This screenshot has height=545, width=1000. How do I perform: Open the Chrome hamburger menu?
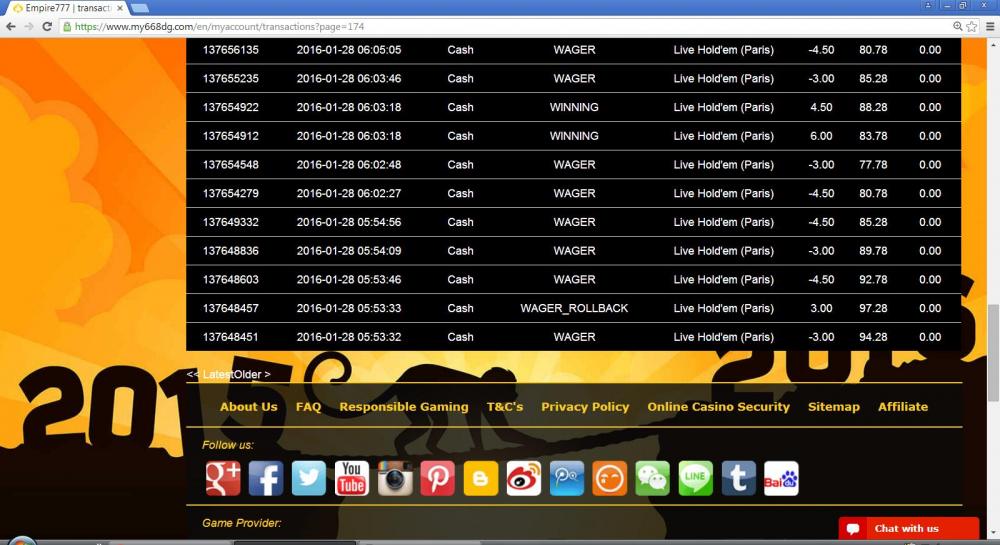click(990, 26)
